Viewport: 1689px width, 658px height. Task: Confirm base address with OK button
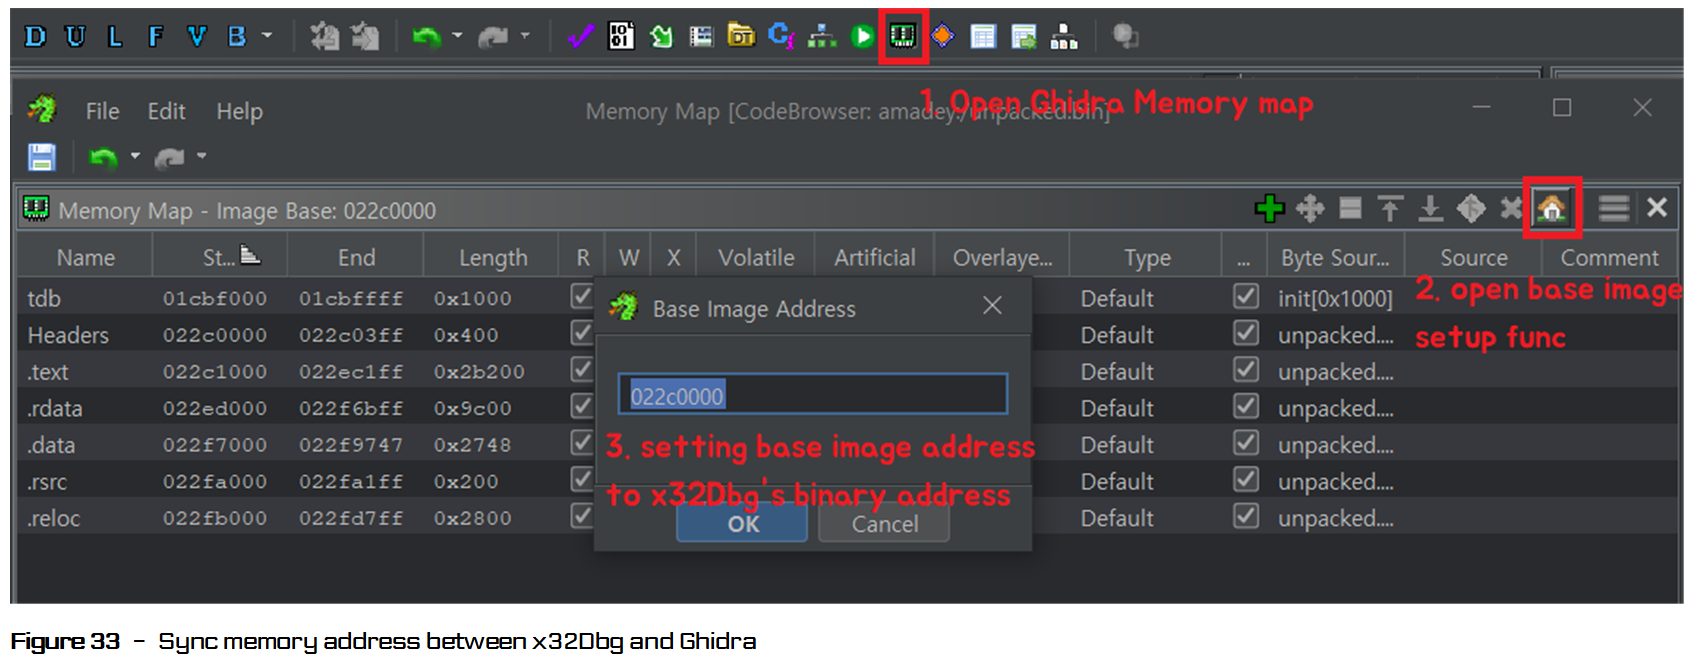(x=742, y=524)
